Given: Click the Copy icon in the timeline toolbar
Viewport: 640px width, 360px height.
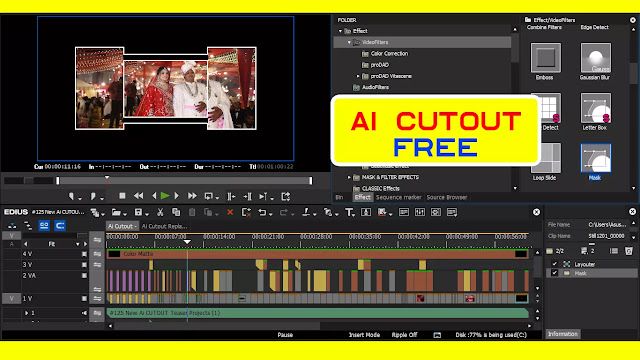Looking at the screenshot, I should pos(176,212).
